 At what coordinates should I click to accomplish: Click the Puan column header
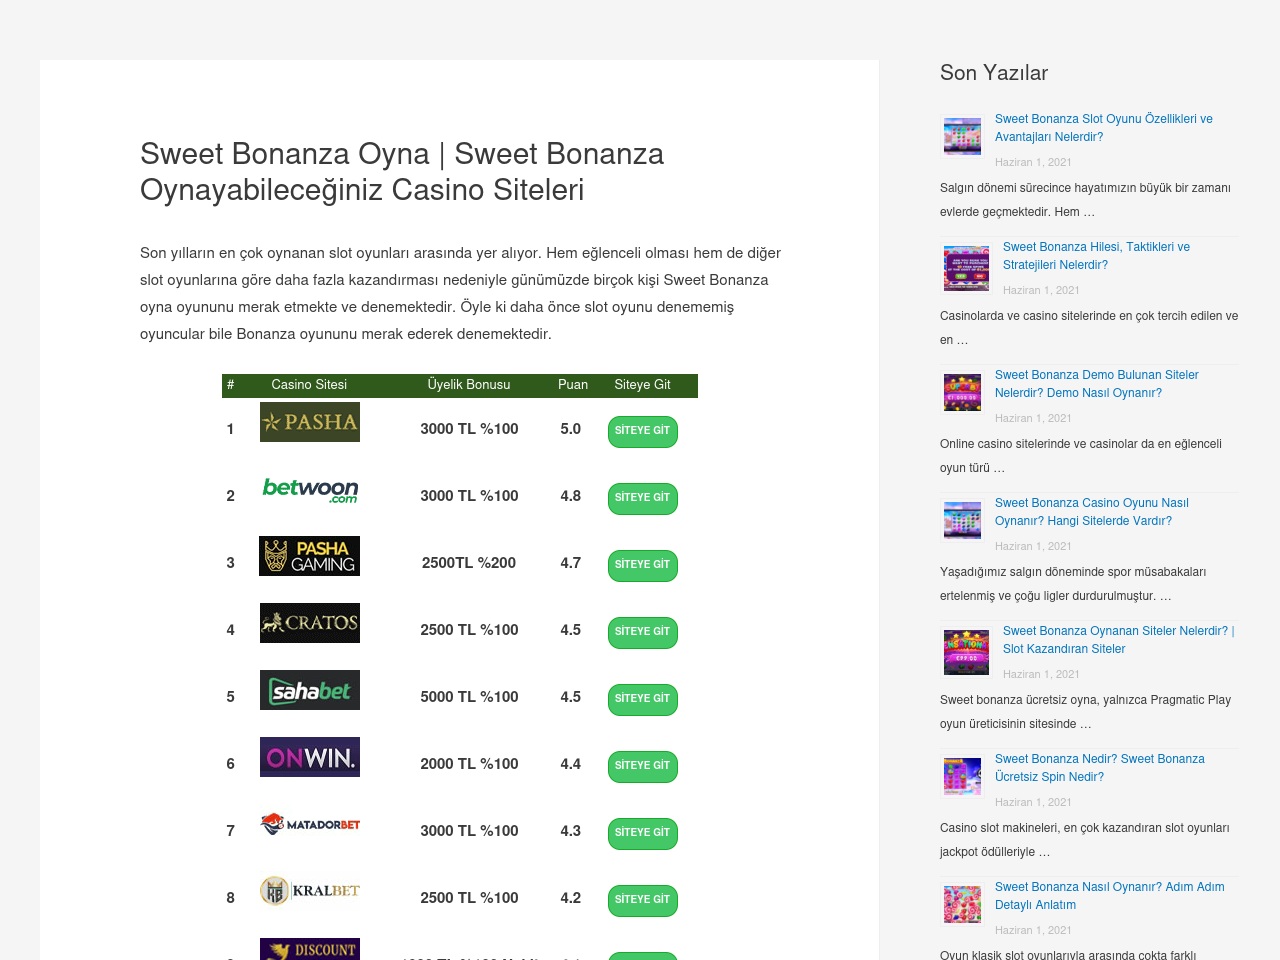[x=573, y=385]
